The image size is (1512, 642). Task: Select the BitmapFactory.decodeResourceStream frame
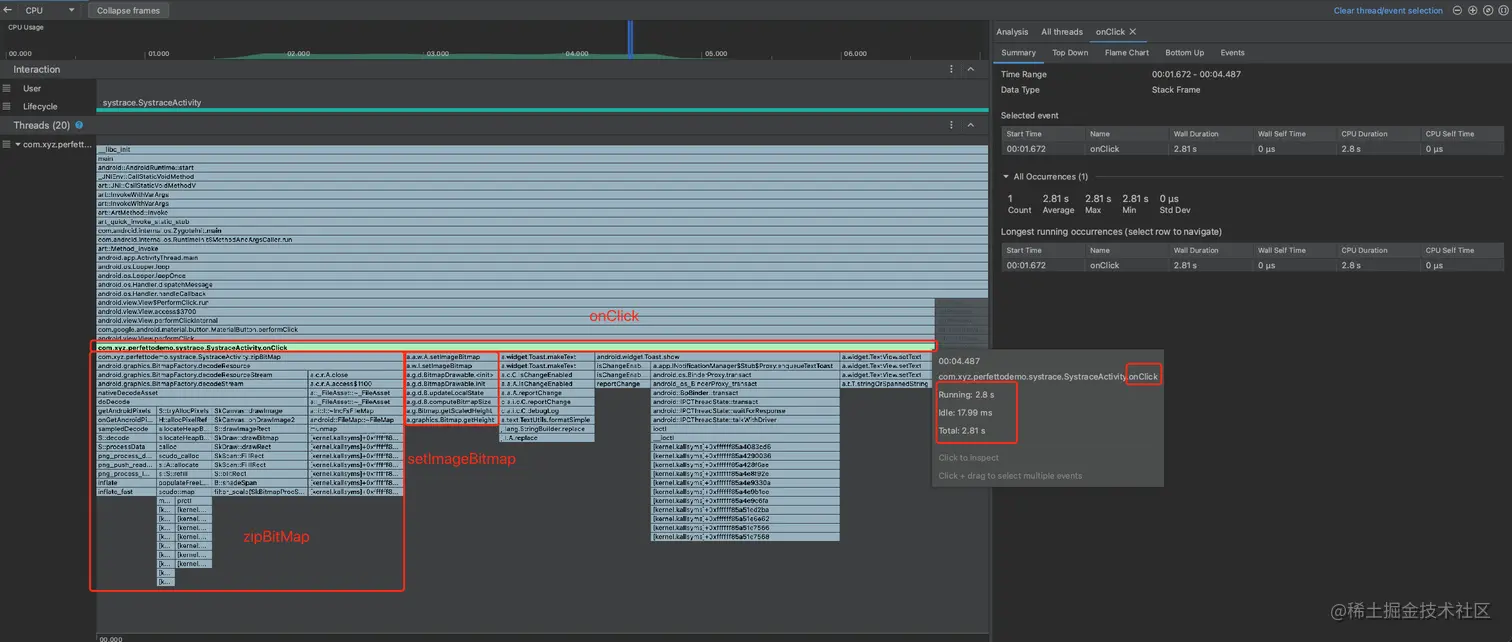click(x=202, y=375)
